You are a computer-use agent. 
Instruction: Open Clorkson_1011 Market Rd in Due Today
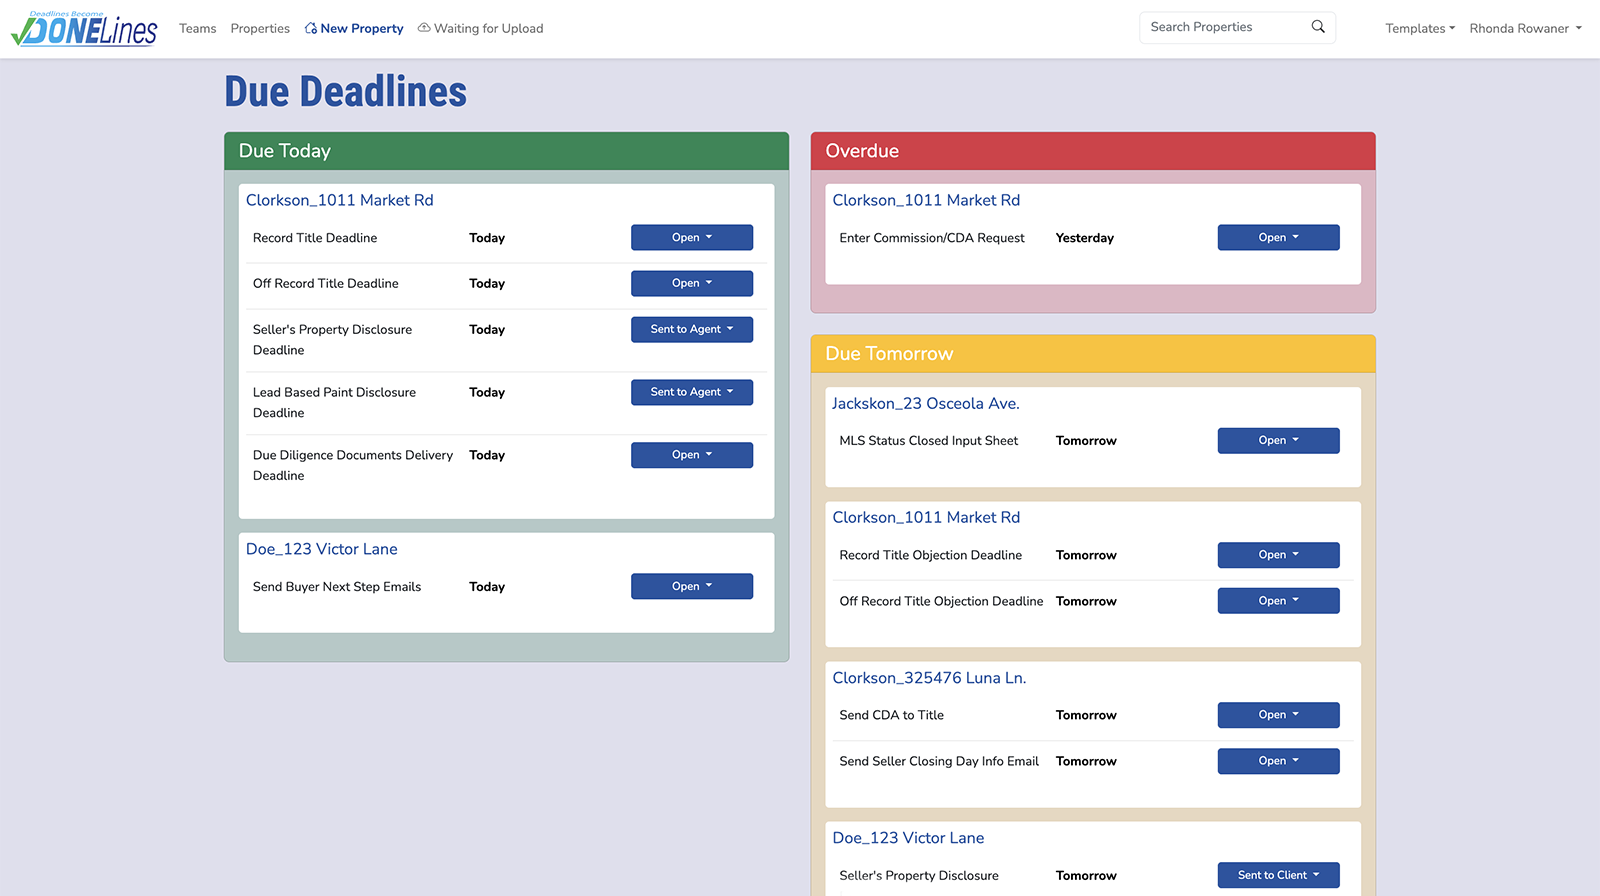pos(340,200)
